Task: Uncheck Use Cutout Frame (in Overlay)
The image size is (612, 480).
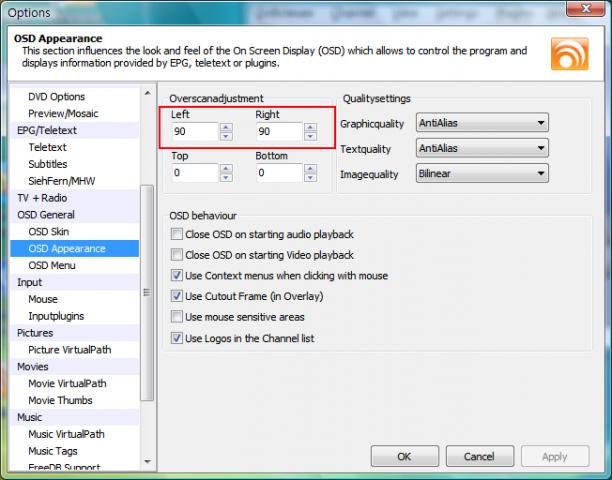Action: point(176,296)
